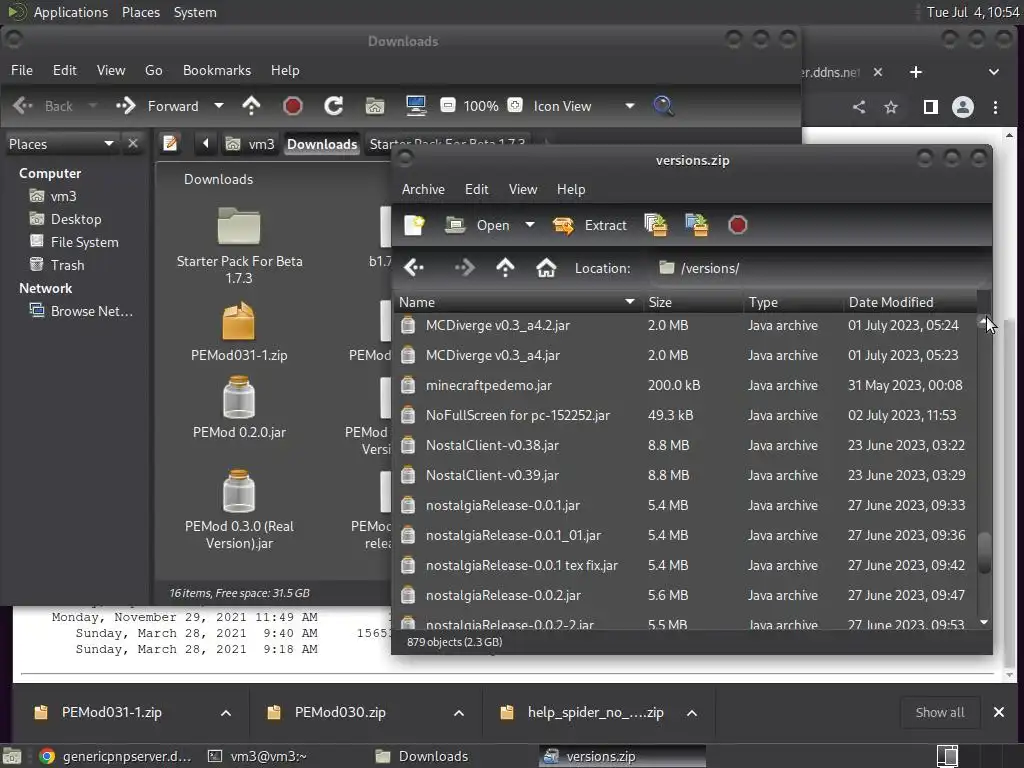1024x768 pixels.
Task: Open Icon View mode dropdown
Action: coord(583,106)
